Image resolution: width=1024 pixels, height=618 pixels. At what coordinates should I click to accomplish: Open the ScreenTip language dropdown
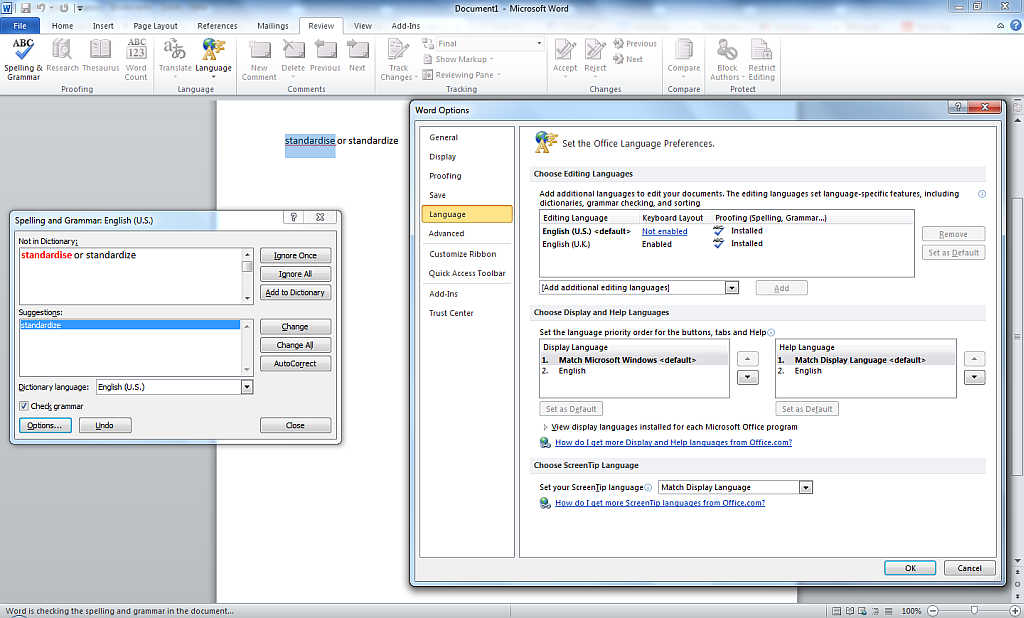pyautogui.click(x=806, y=488)
